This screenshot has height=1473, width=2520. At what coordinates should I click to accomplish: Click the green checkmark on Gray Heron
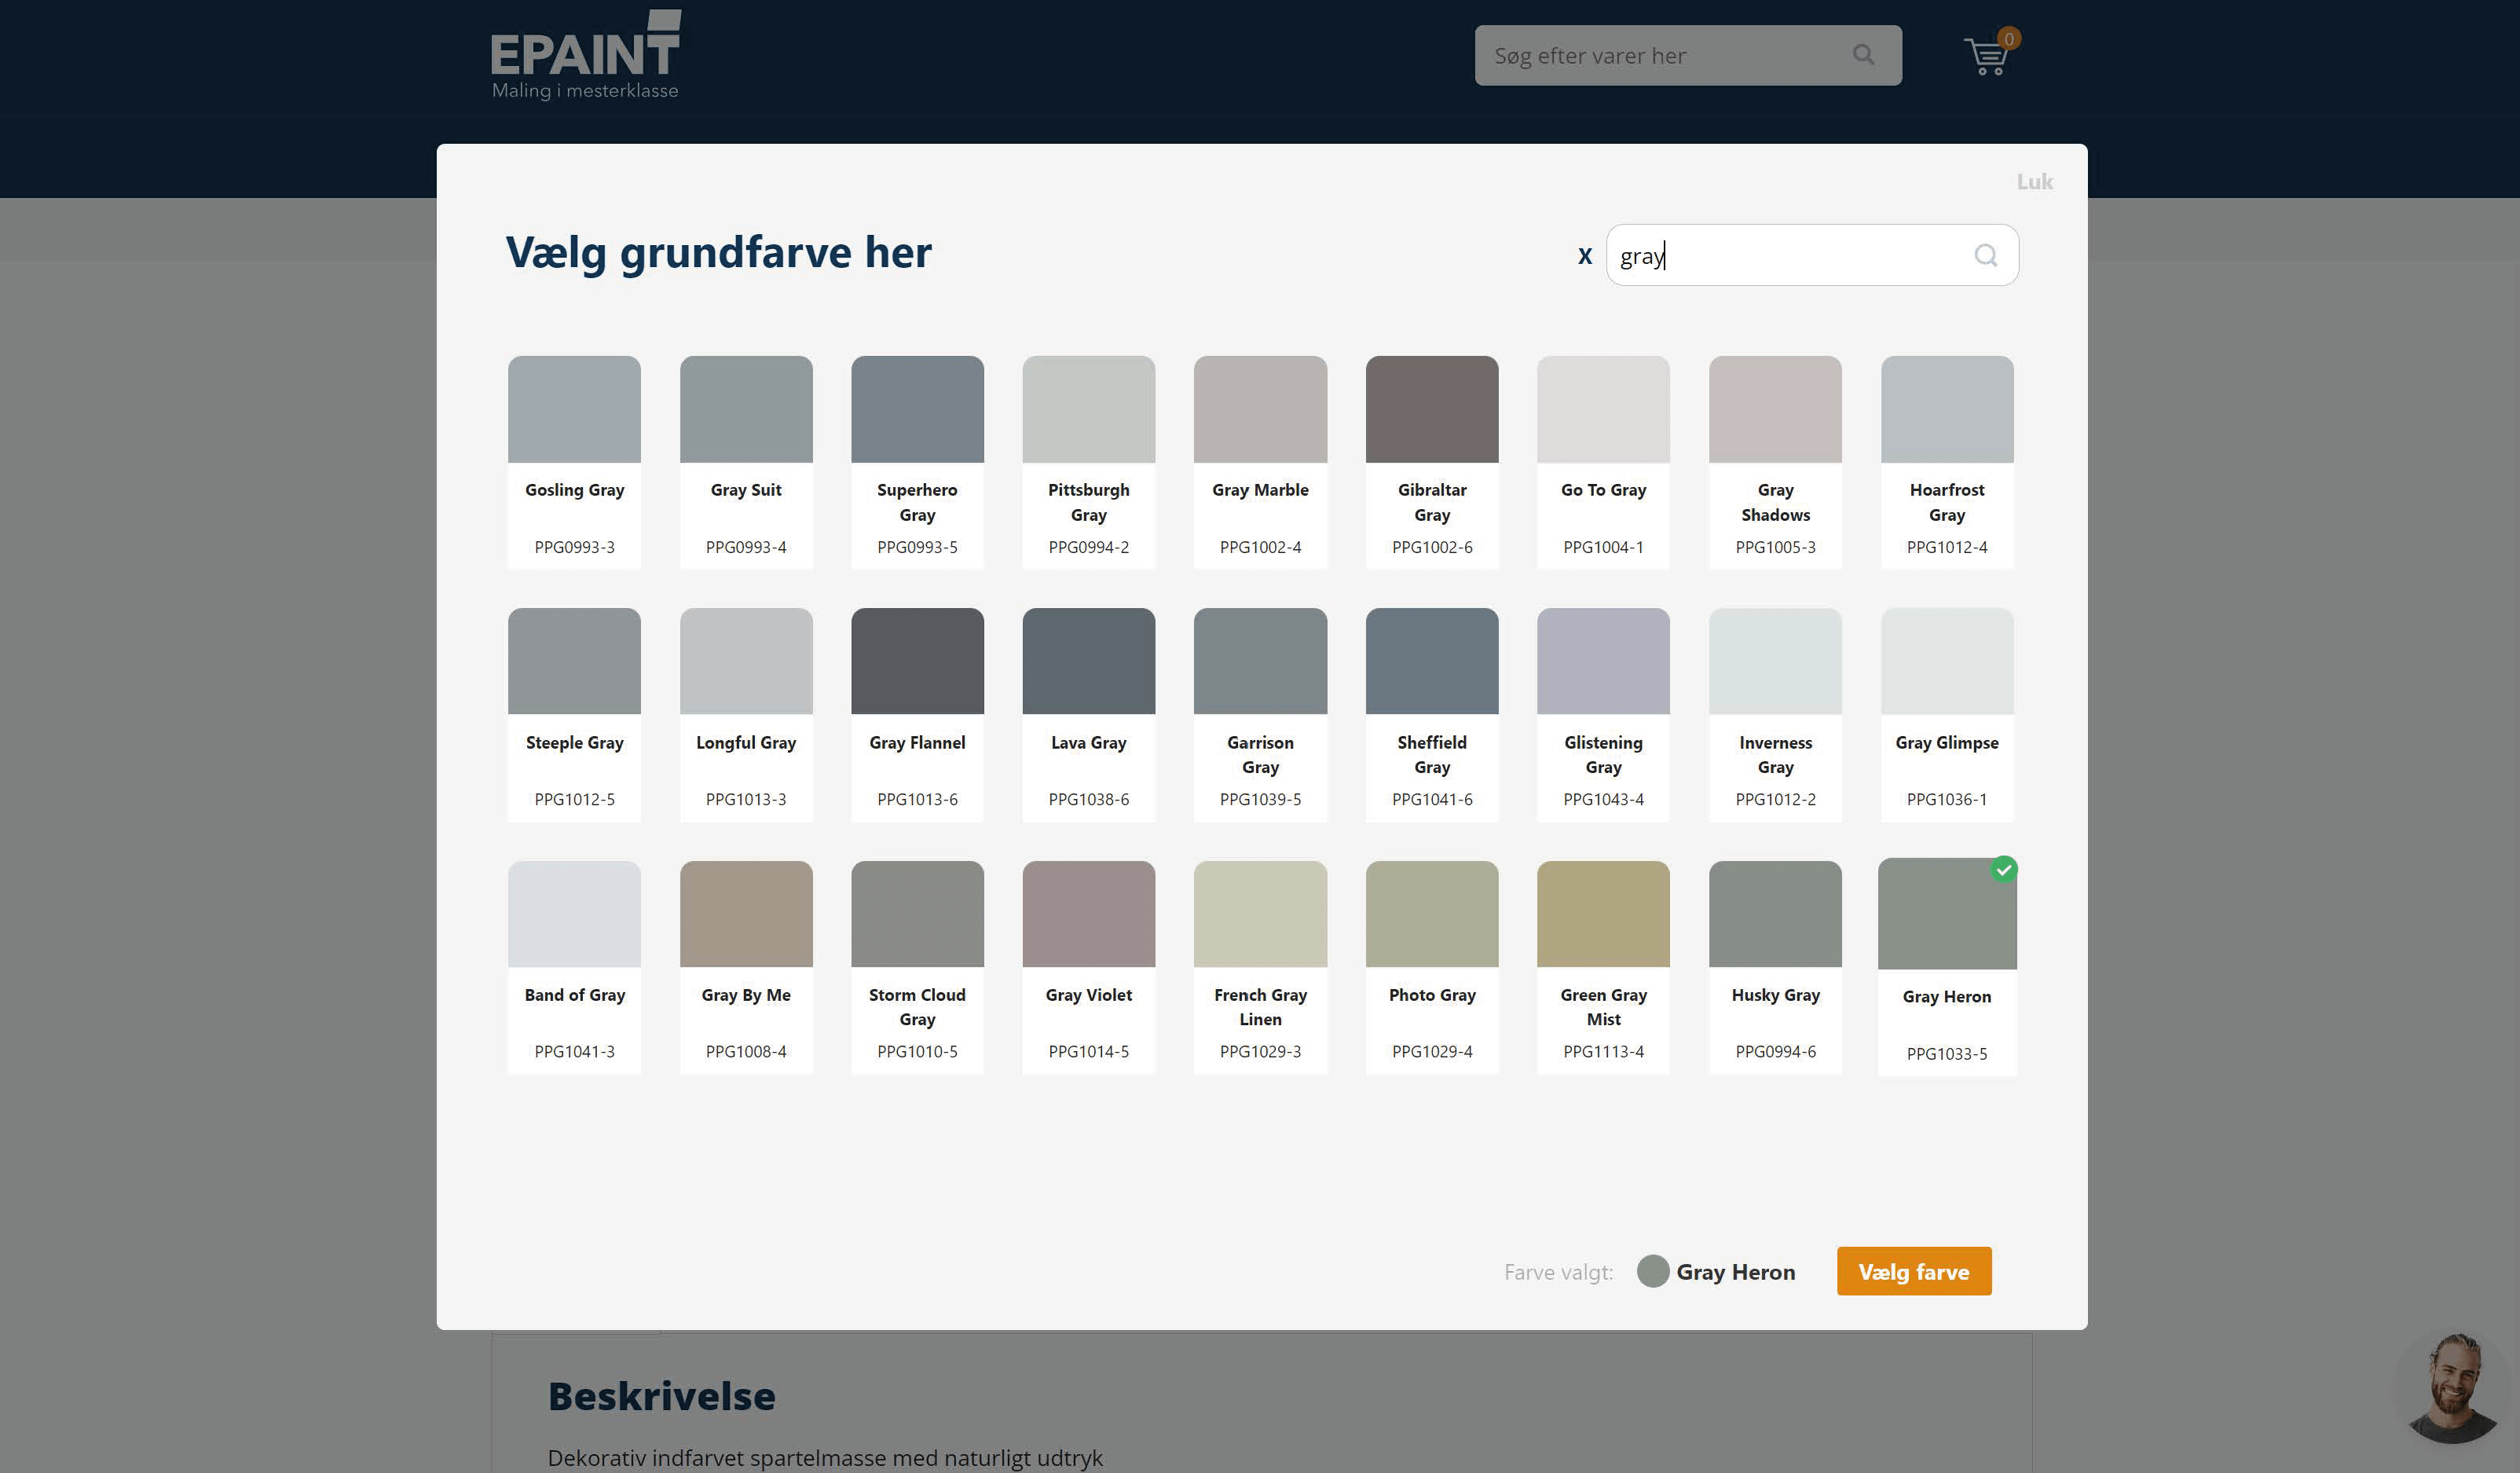[x=2003, y=869]
